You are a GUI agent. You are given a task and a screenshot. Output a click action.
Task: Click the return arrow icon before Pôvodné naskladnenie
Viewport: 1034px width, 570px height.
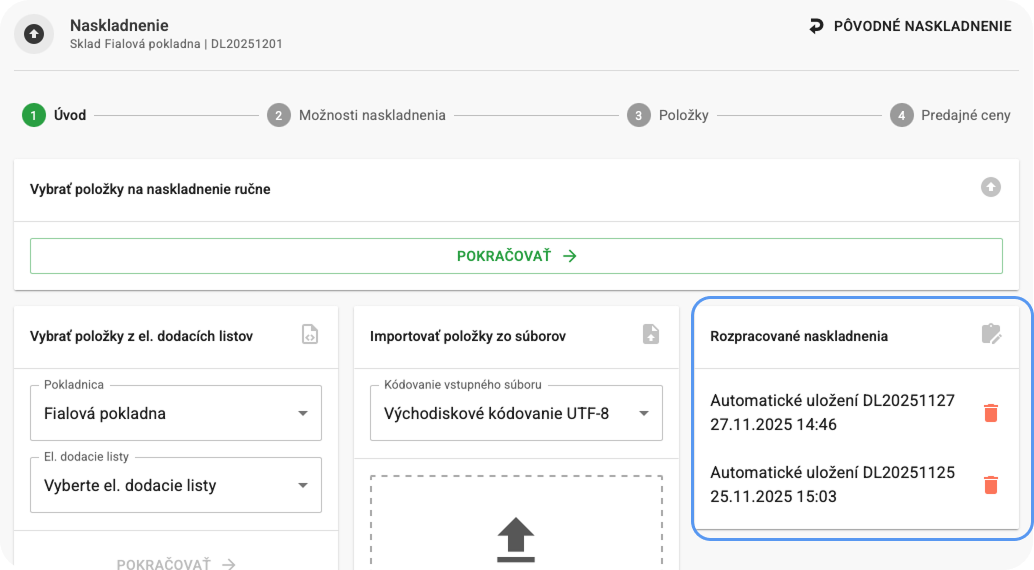[x=817, y=27]
